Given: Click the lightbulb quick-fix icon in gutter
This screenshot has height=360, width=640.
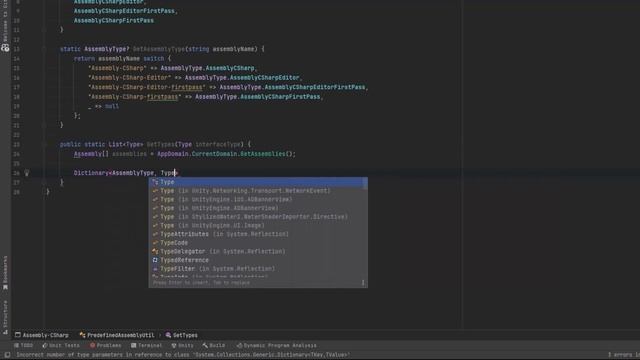Looking at the screenshot, I should [x=27, y=173].
